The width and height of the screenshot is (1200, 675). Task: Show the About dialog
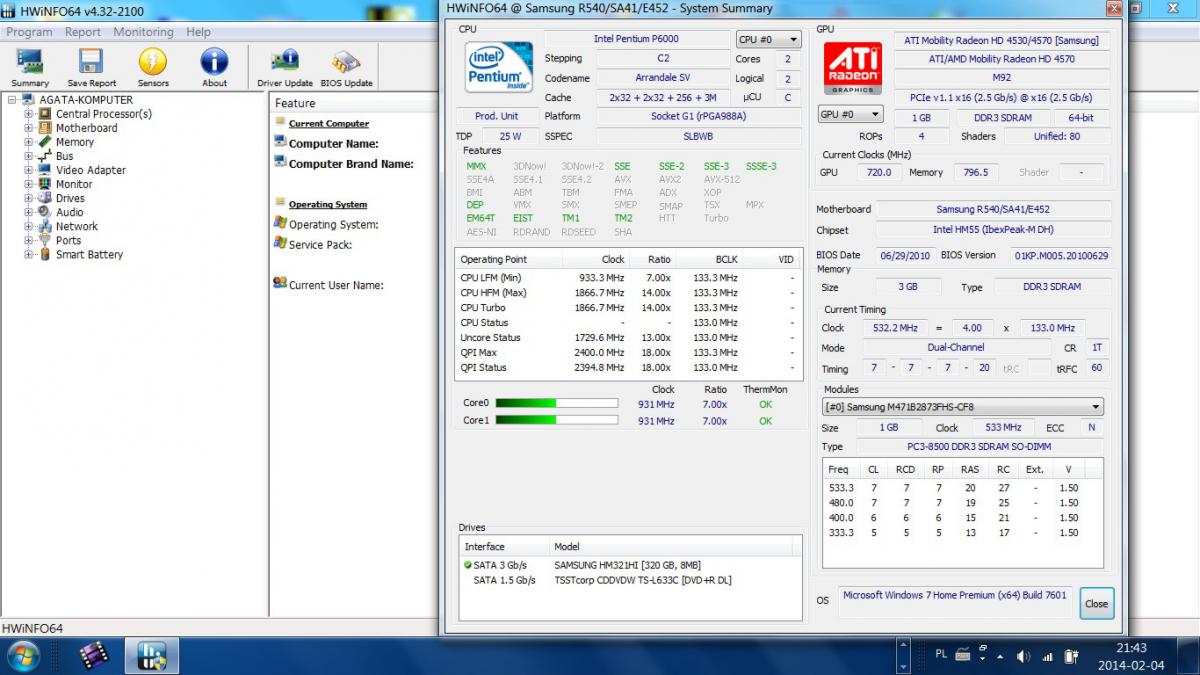pos(214,68)
